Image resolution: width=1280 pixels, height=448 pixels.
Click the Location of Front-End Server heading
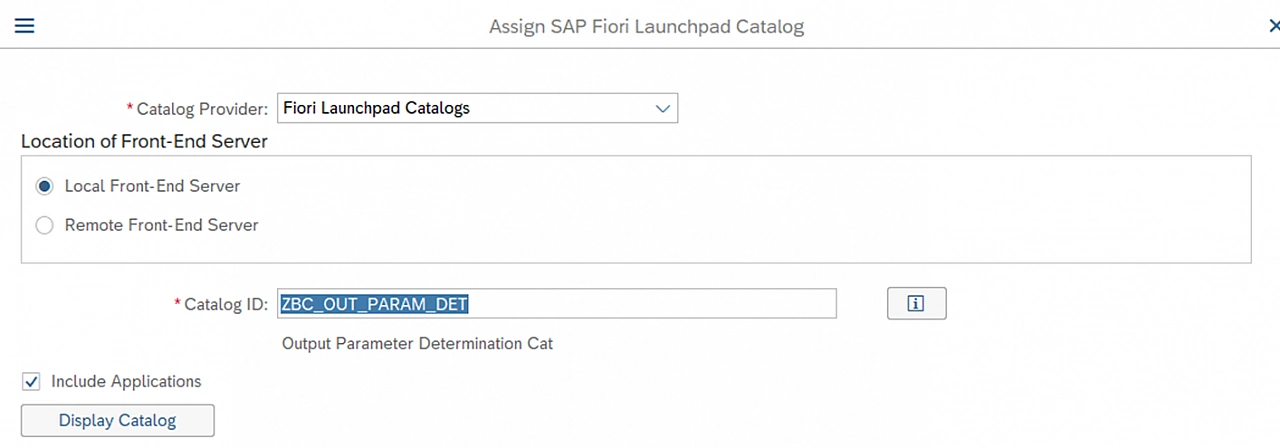pyautogui.click(x=144, y=142)
